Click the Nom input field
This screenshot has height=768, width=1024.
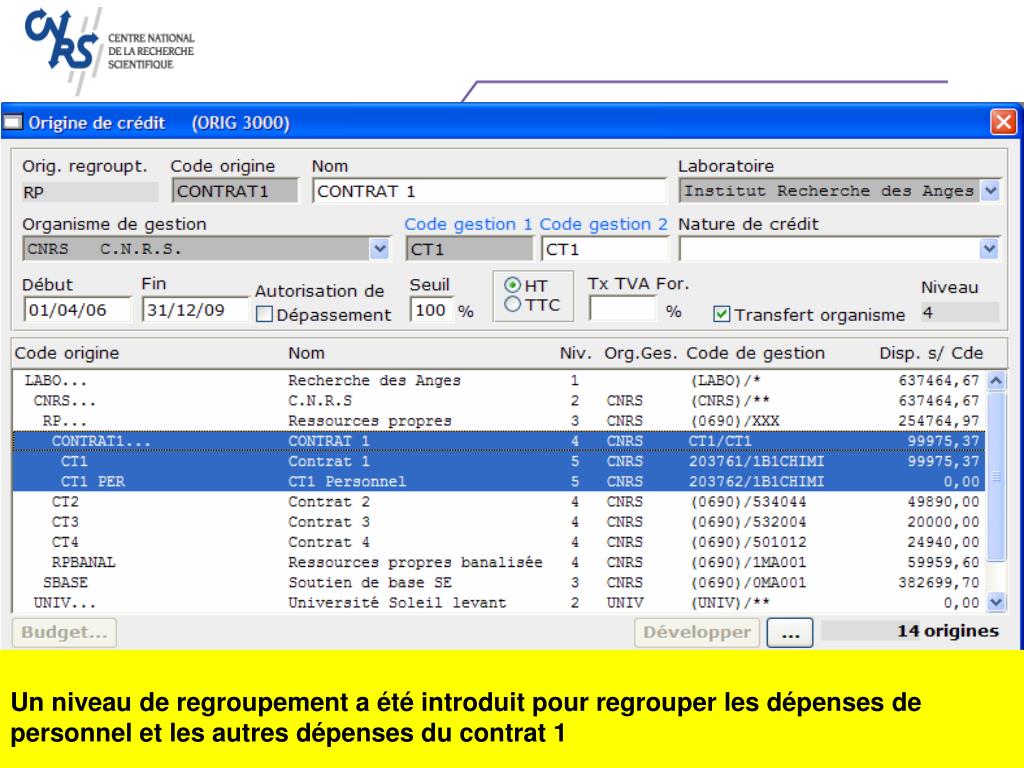[x=489, y=191]
